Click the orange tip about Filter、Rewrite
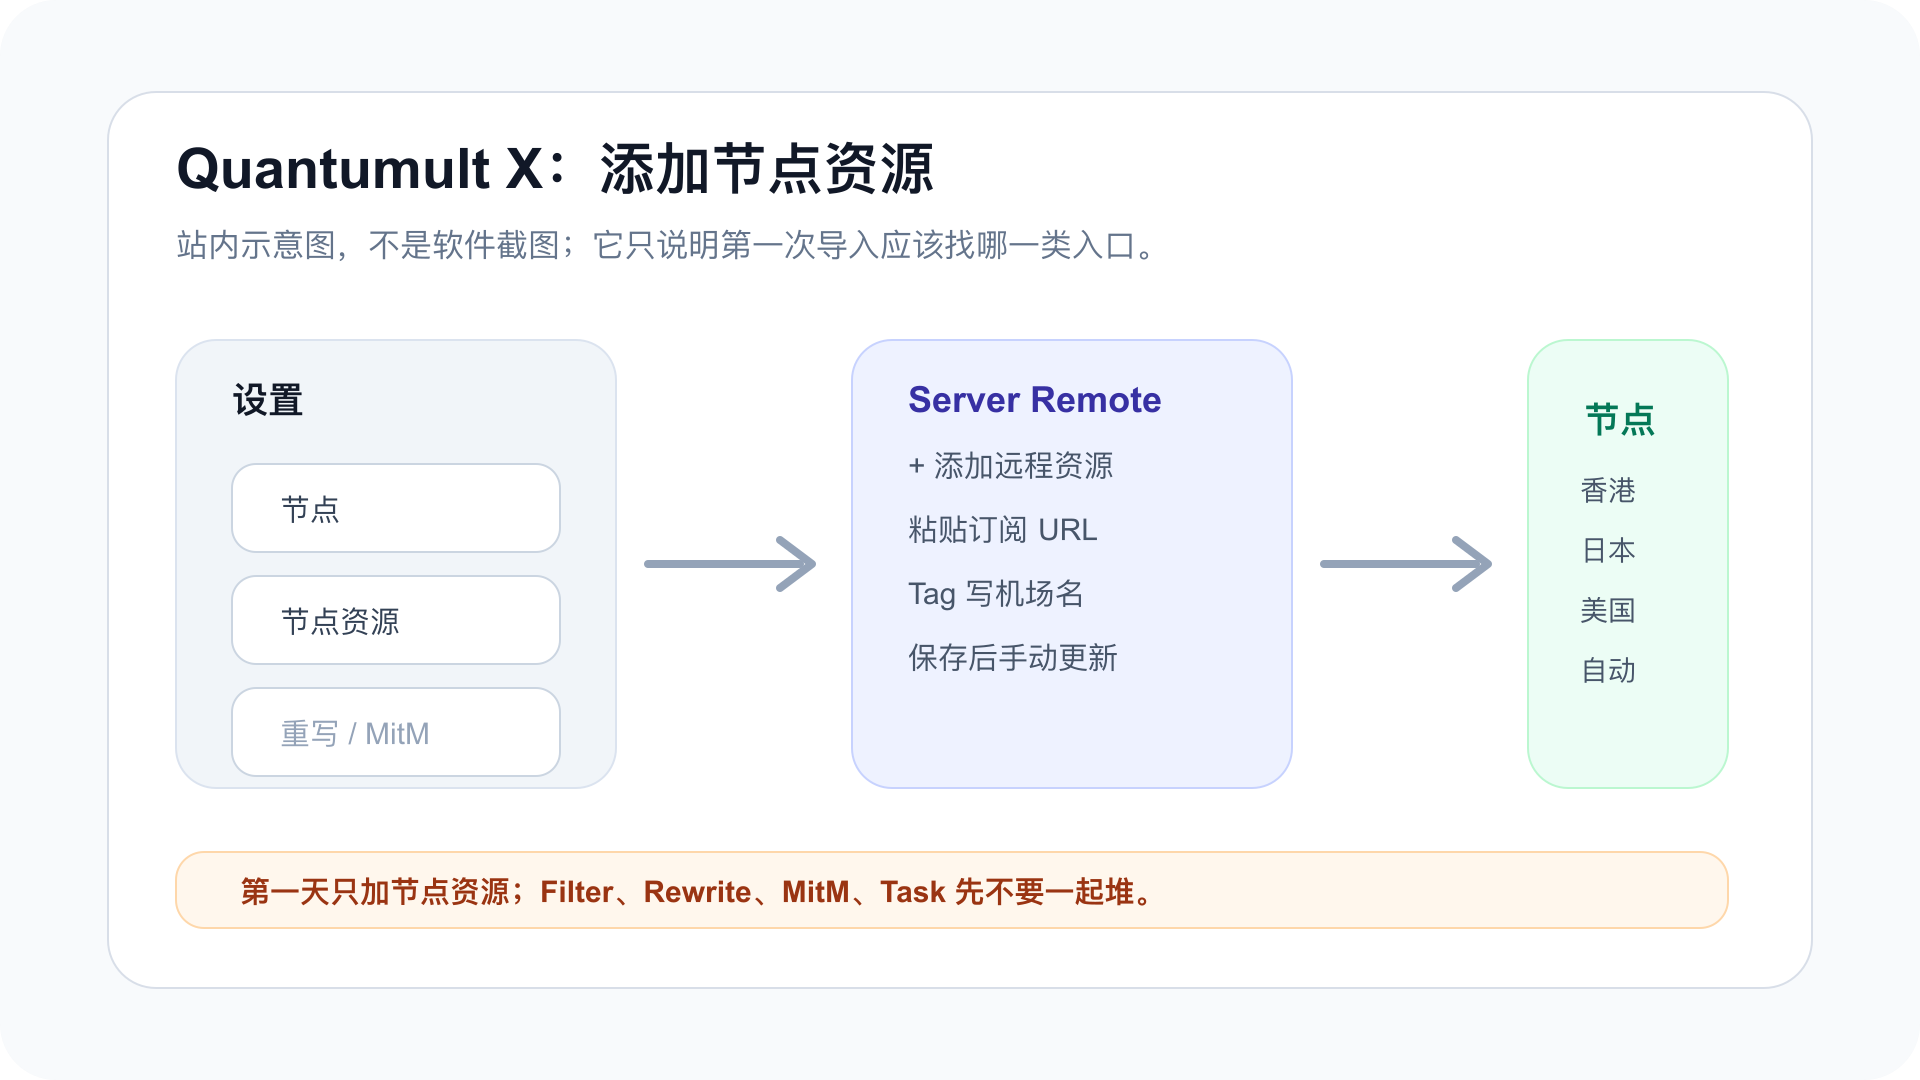The height and width of the screenshot is (1080, 1920). (952, 890)
